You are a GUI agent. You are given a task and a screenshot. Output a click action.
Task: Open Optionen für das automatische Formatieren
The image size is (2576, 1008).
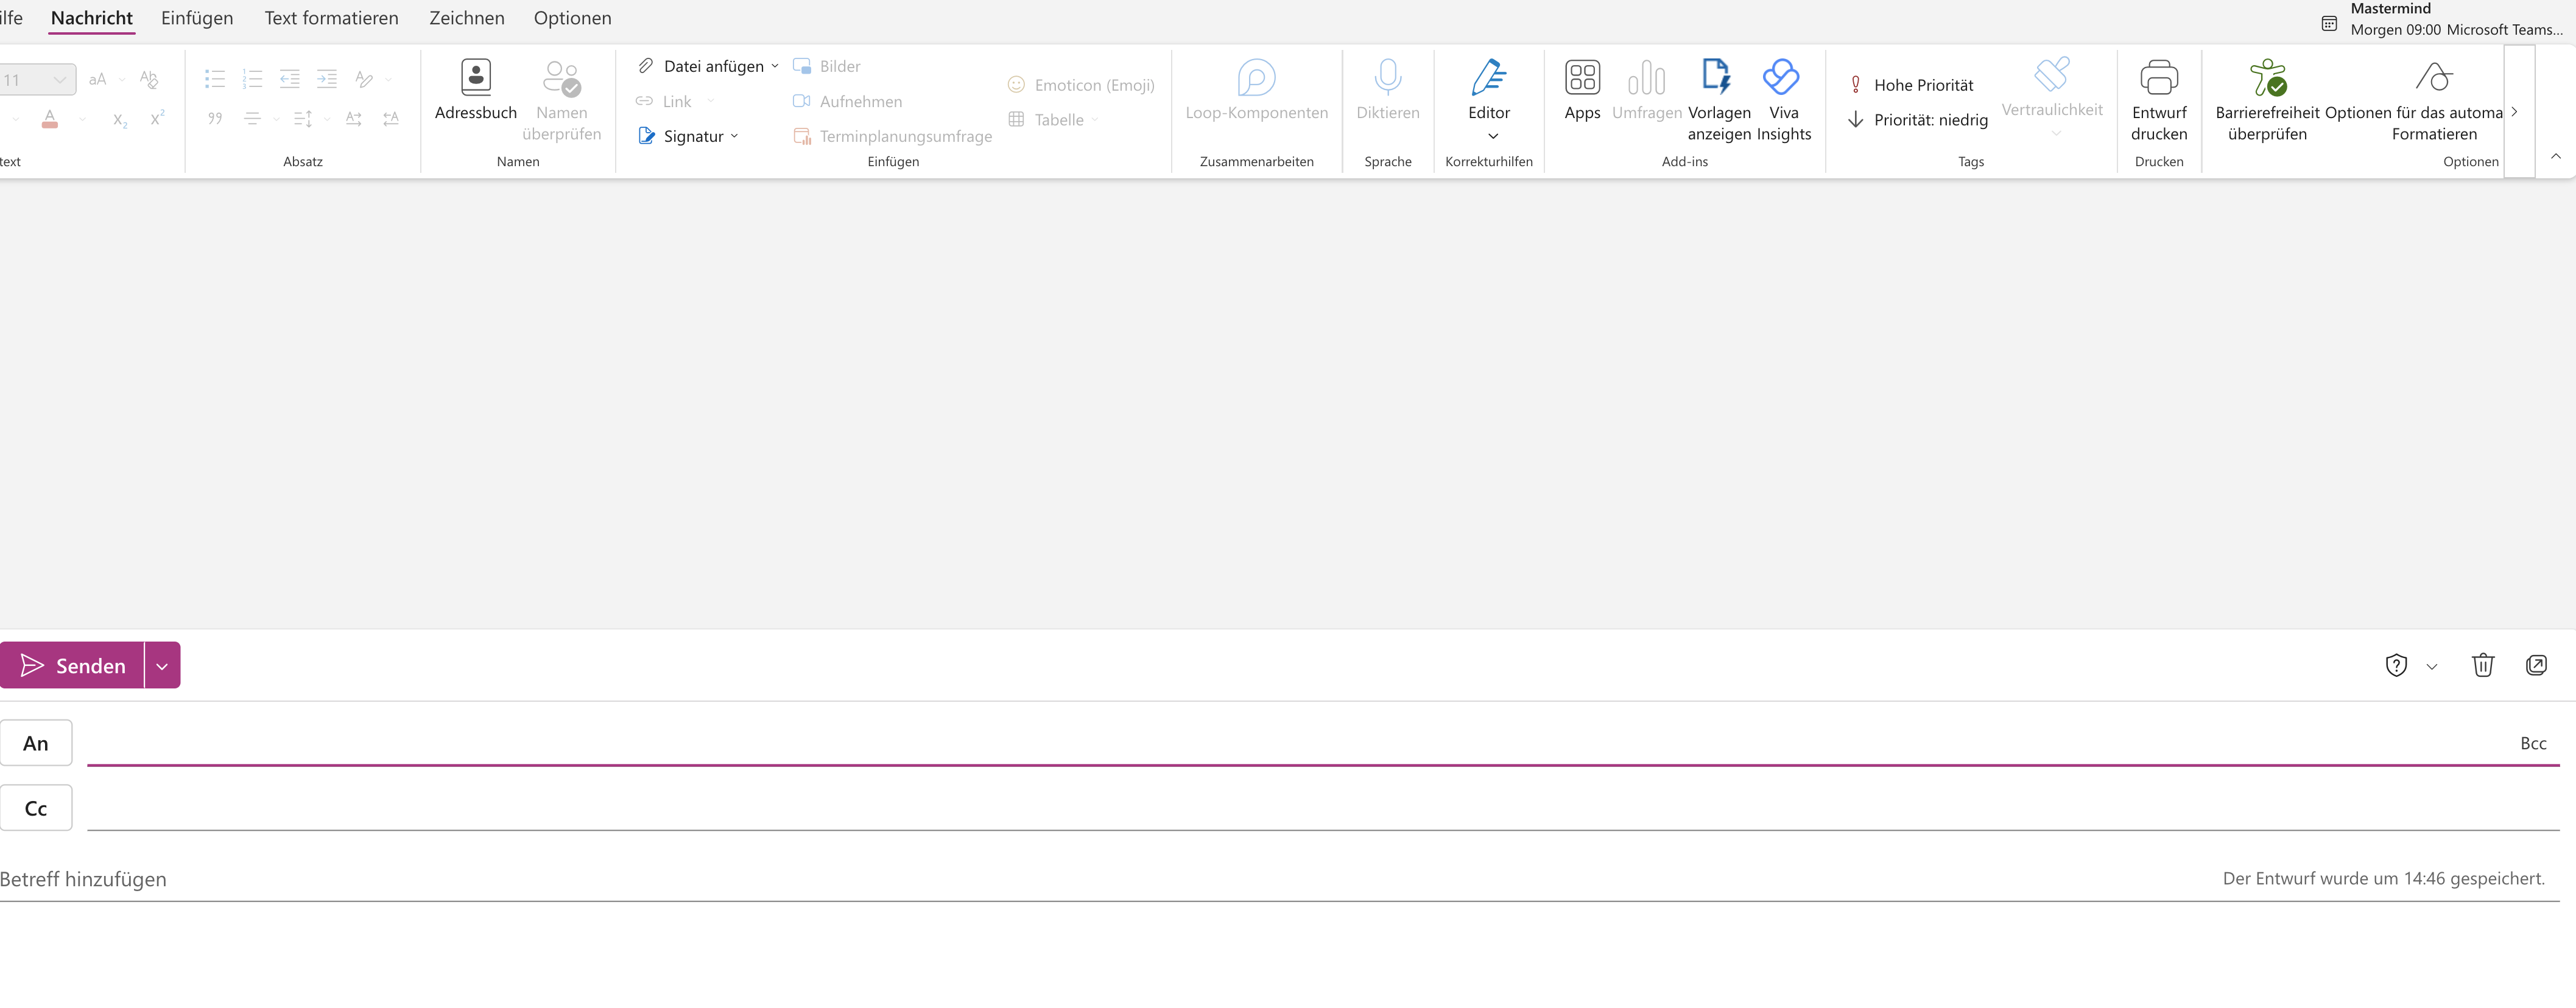[2414, 100]
